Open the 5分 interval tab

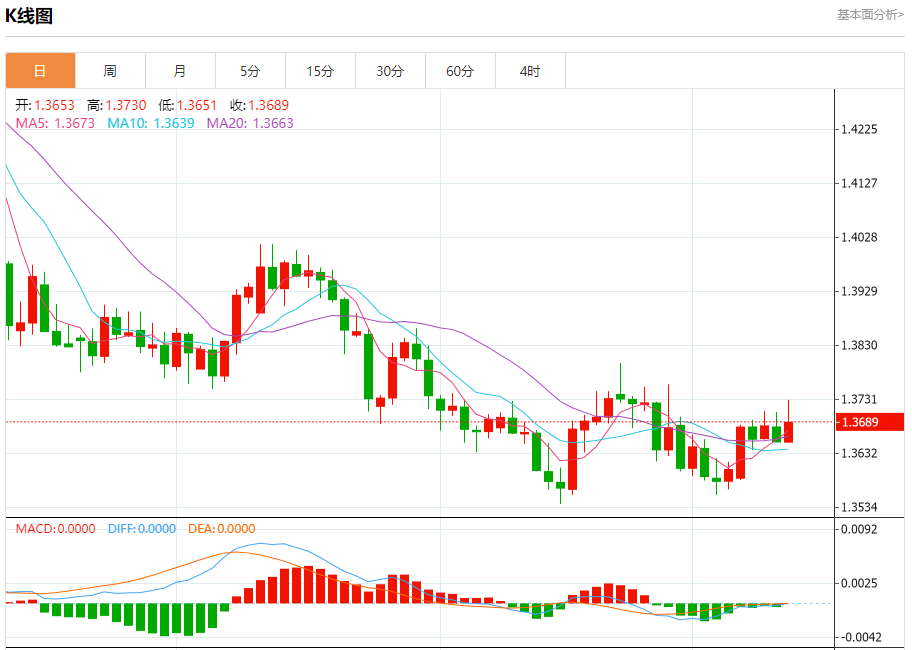point(250,71)
